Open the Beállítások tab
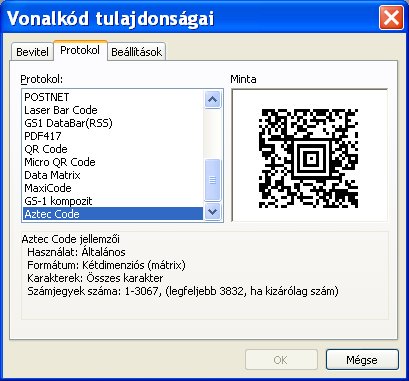This screenshot has width=409, height=381. tap(137, 52)
